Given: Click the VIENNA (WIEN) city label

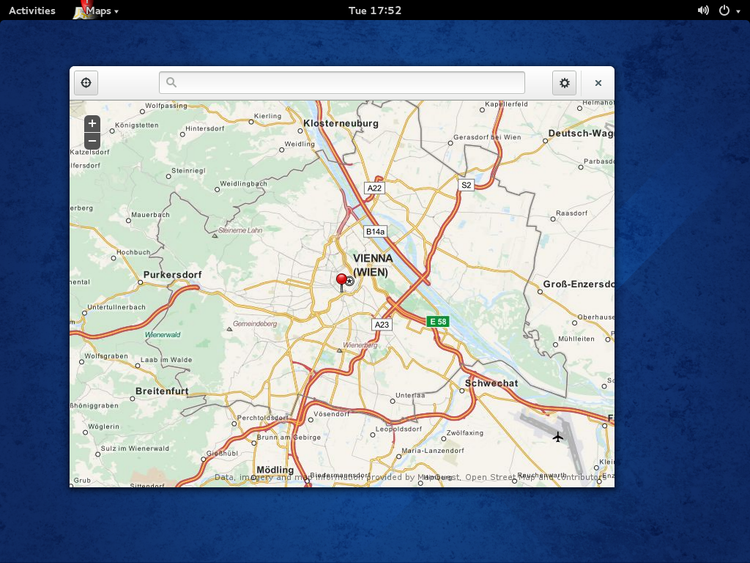Looking at the screenshot, I should (372, 264).
